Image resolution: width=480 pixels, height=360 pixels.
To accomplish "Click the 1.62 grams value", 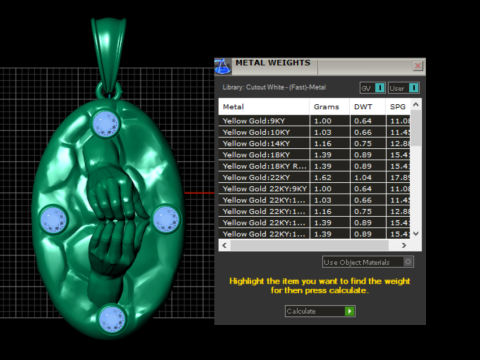I will pos(323,177).
